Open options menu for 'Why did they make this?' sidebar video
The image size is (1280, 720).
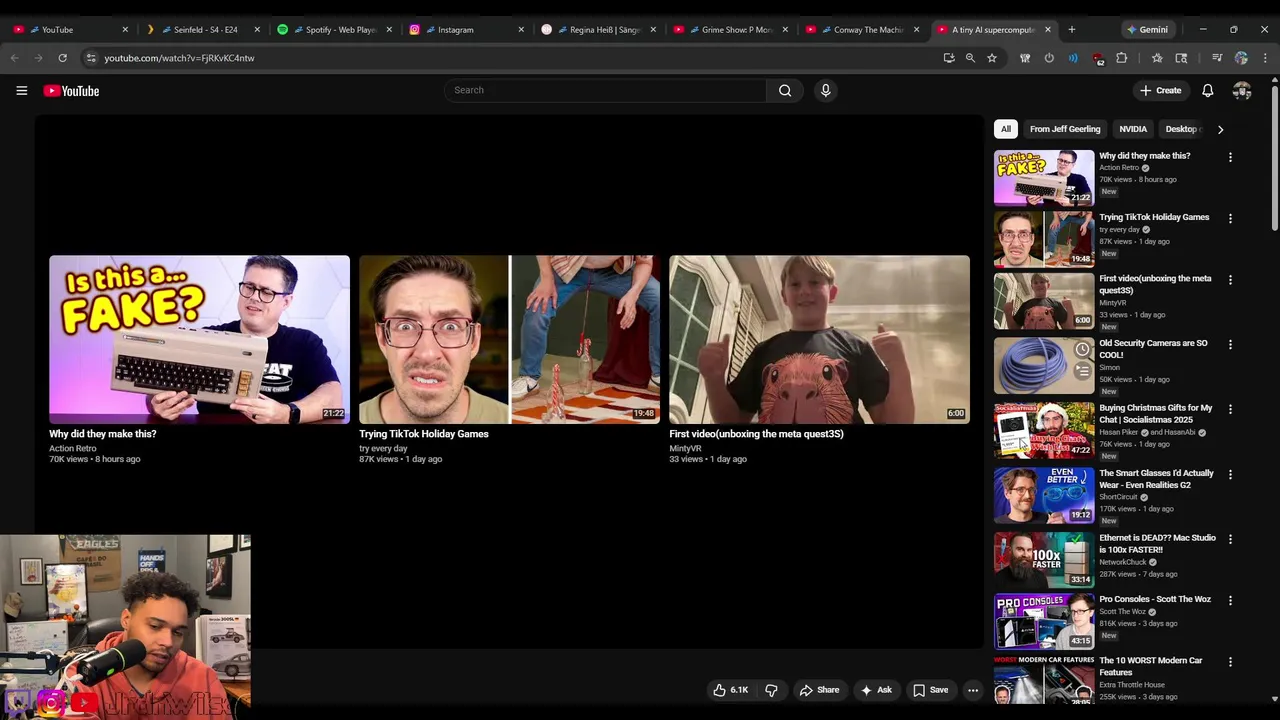(x=1230, y=157)
